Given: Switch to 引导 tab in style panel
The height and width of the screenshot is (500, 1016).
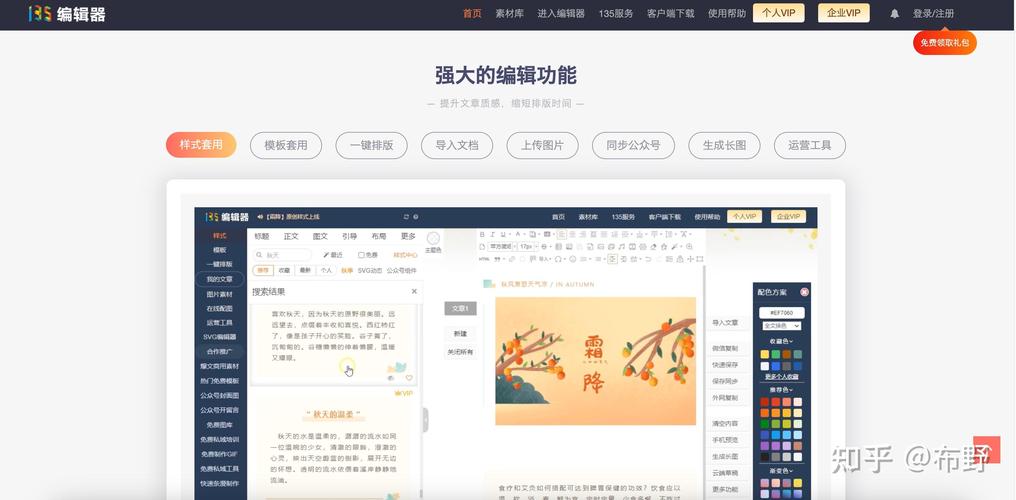Looking at the screenshot, I should tap(349, 236).
